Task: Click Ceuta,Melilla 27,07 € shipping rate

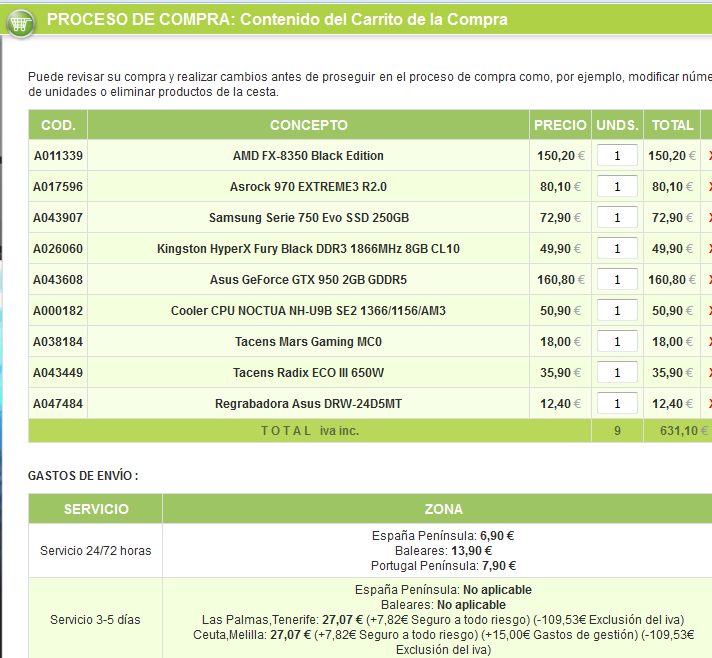Action: pos(443,642)
